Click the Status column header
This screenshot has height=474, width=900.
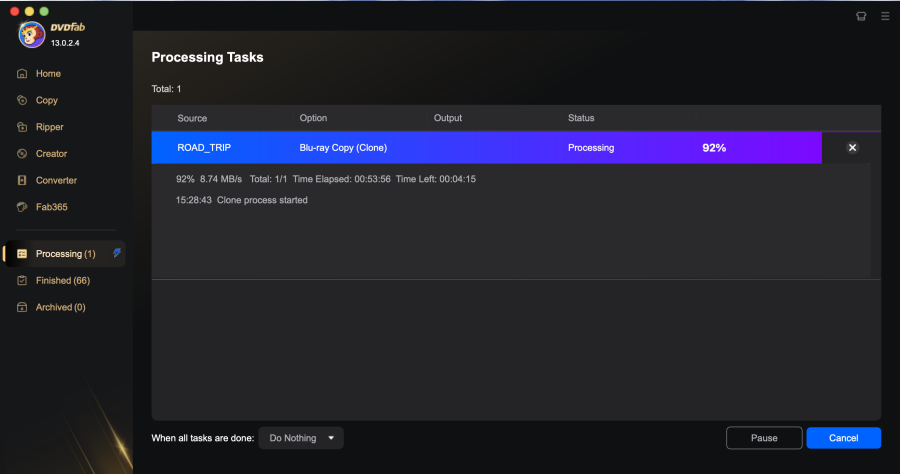582,118
